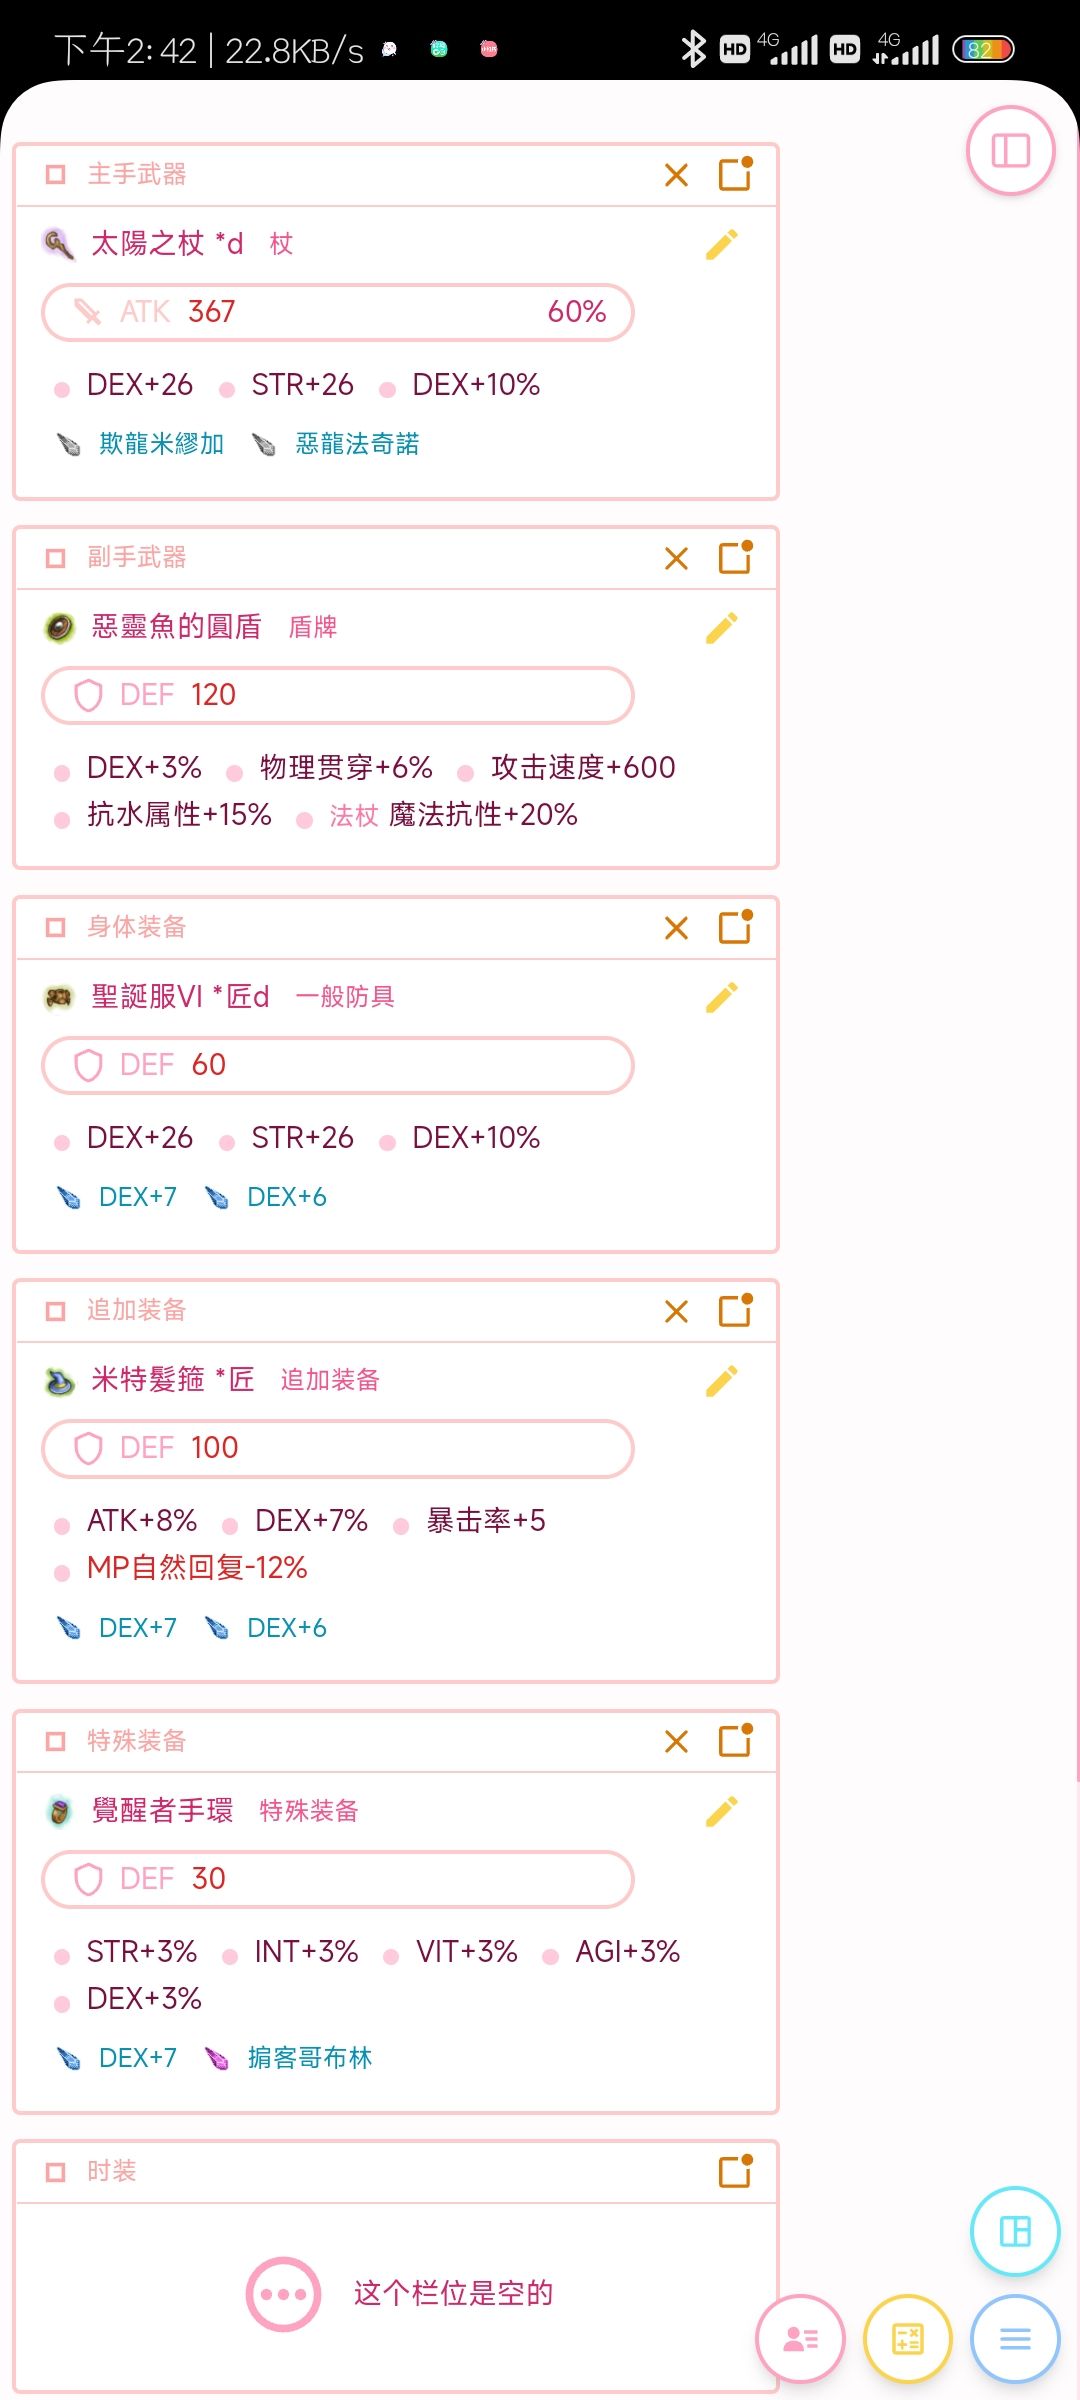Image resolution: width=1080 pixels, height=2400 pixels.
Task: Remove the 副手武器 equipment with X icon
Action: tap(676, 558)
